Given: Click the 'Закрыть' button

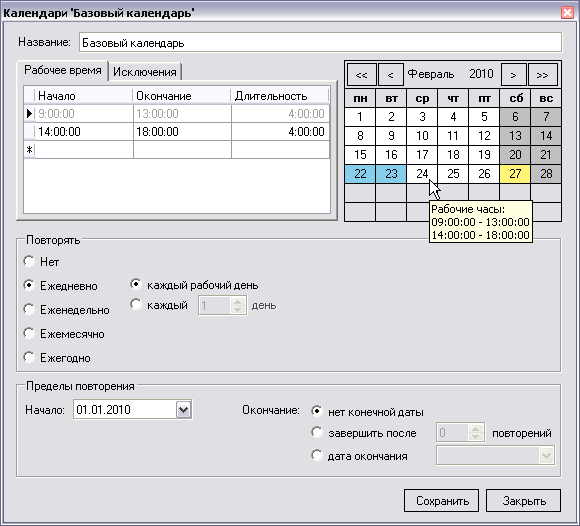Looking at the screenshot, I should [x=523, y=501].
